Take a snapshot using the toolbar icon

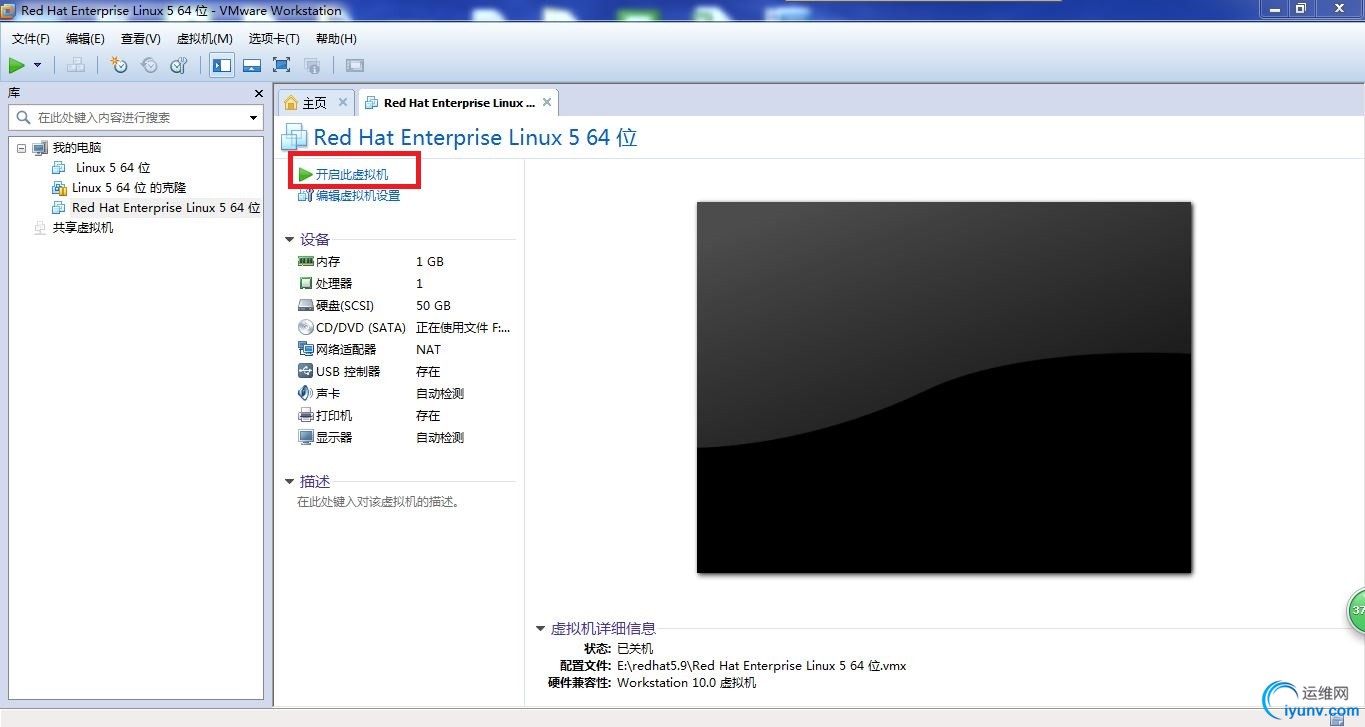tap(119, 66)
